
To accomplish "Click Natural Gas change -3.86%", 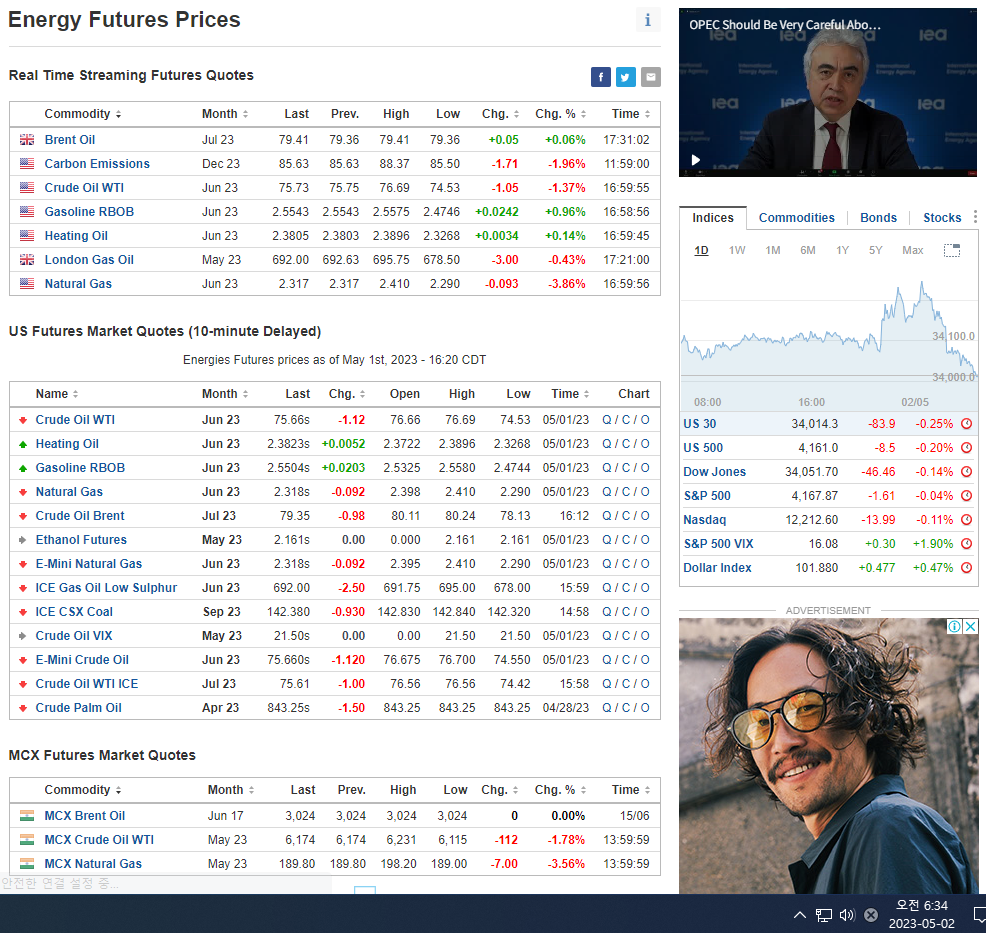I will click(x=567, y=284).
